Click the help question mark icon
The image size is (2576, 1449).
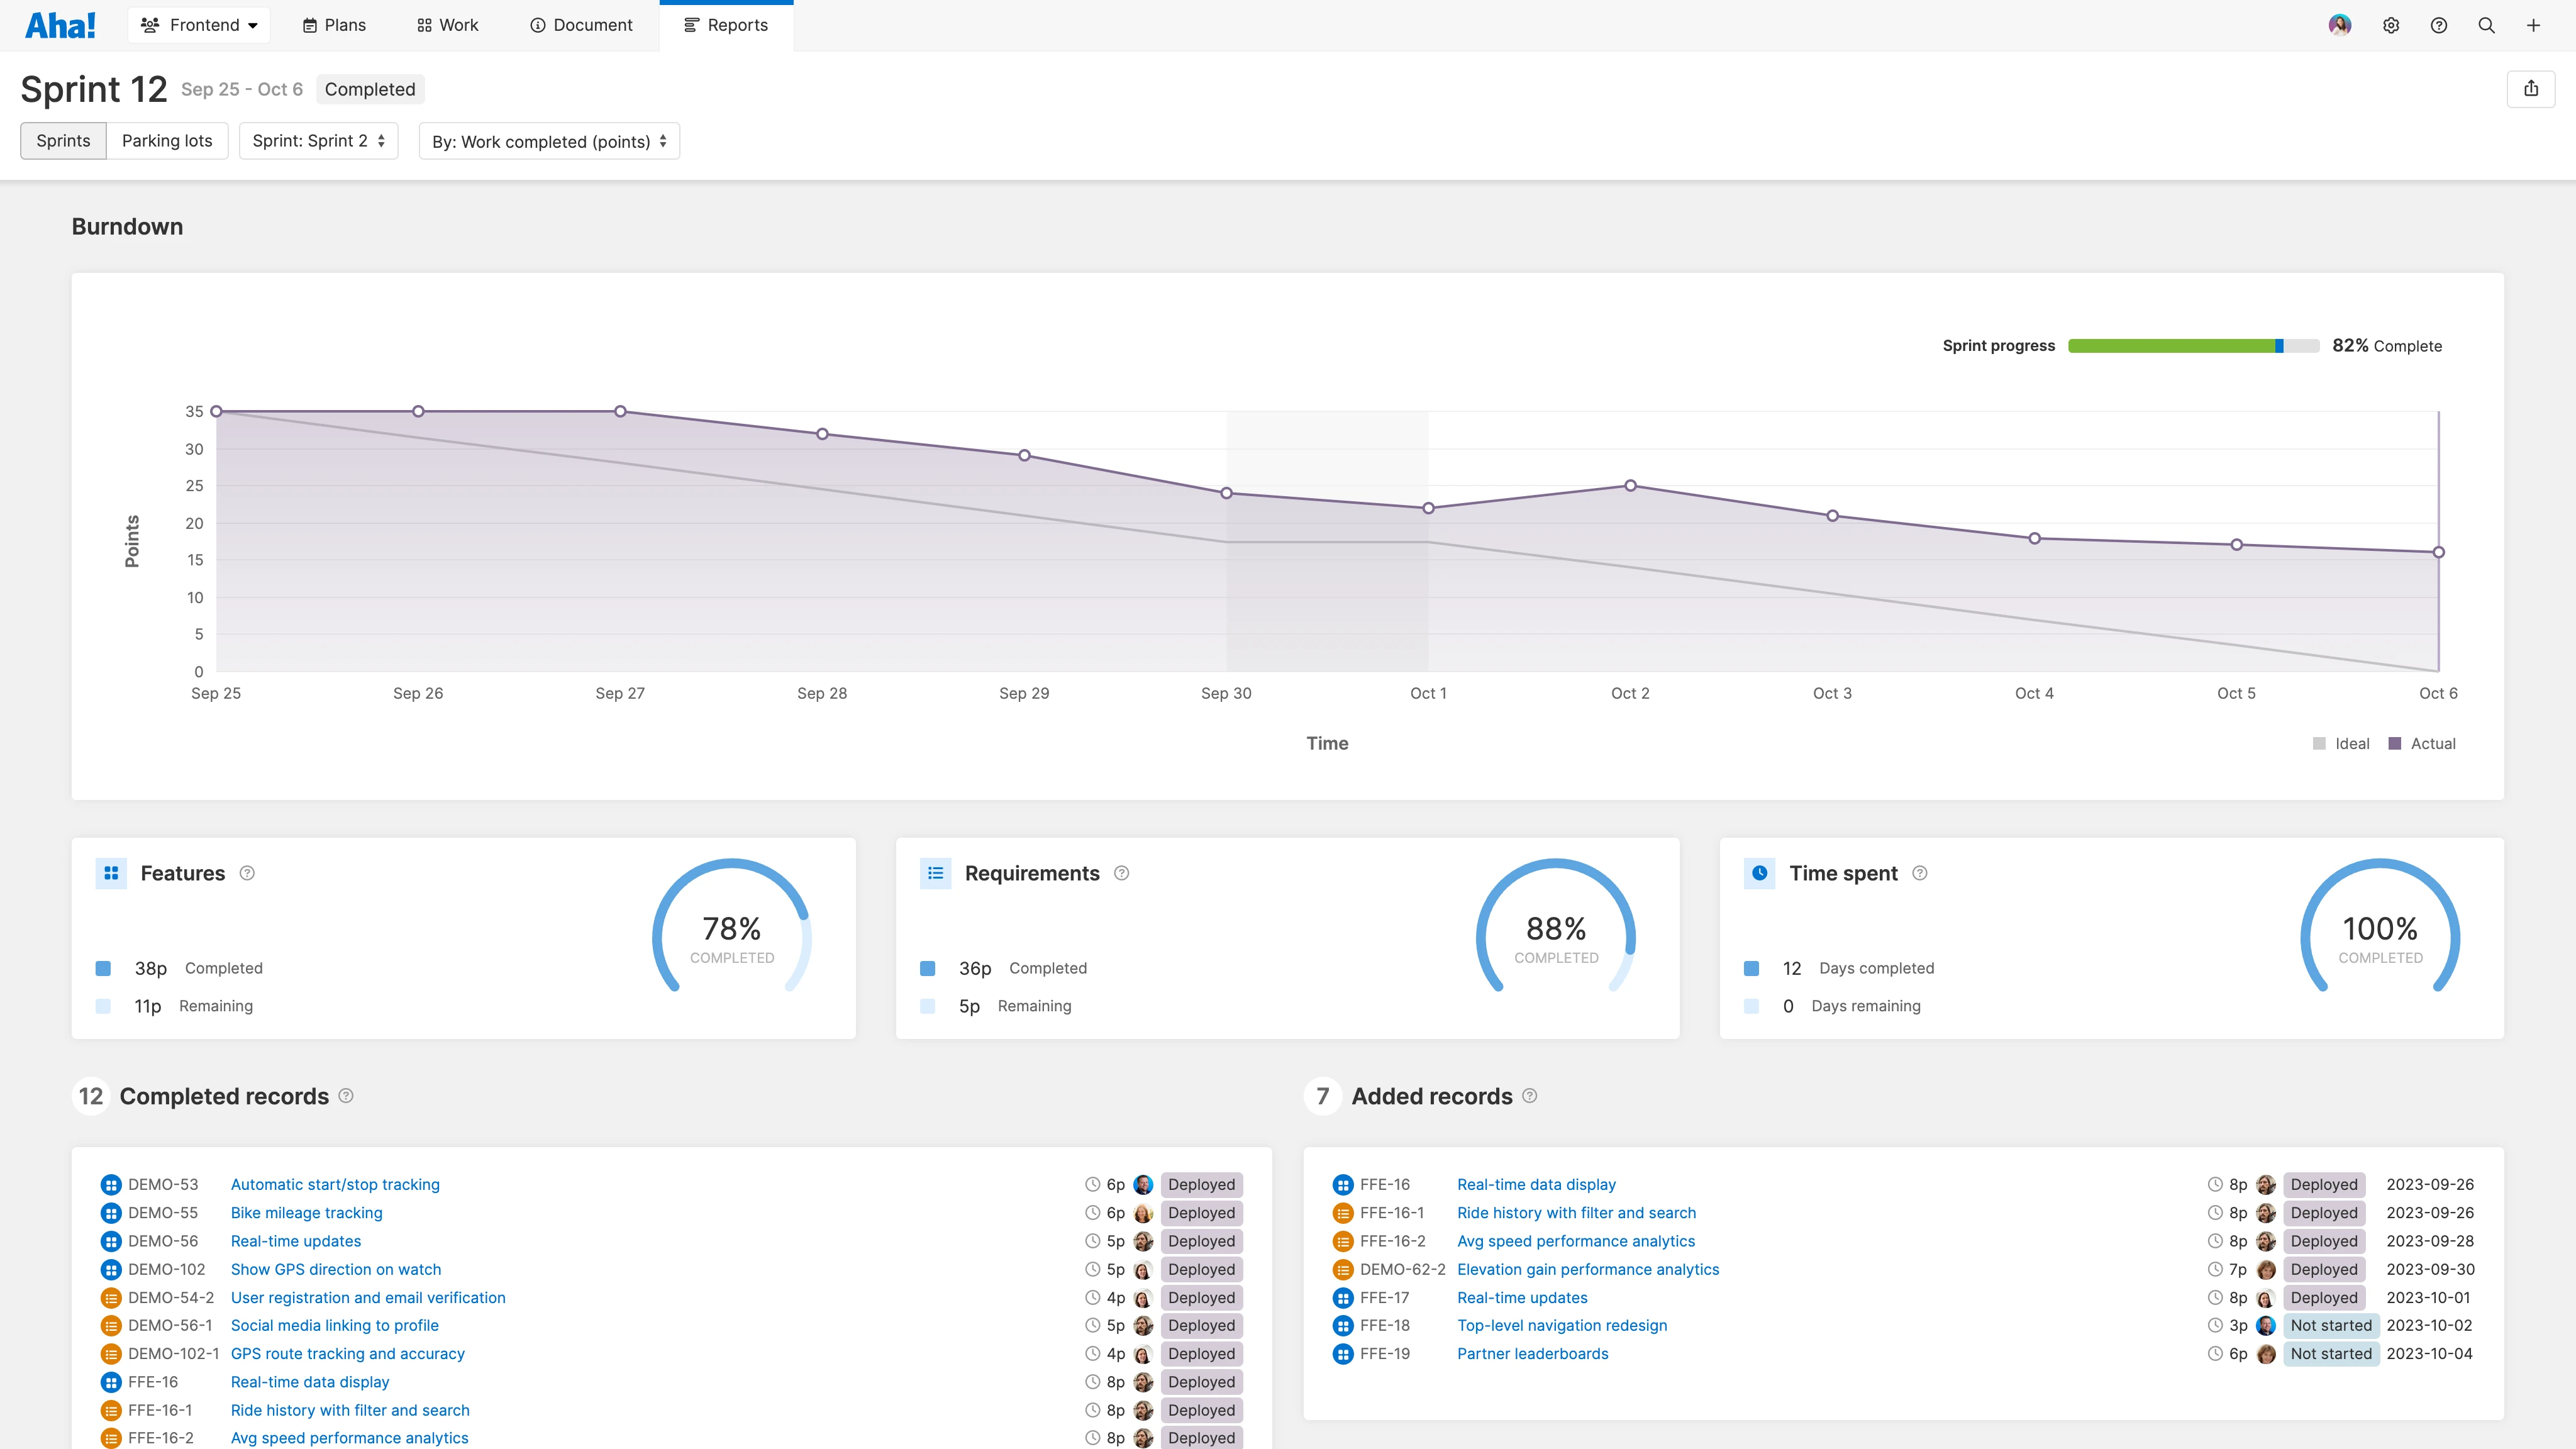[2438, 25]
